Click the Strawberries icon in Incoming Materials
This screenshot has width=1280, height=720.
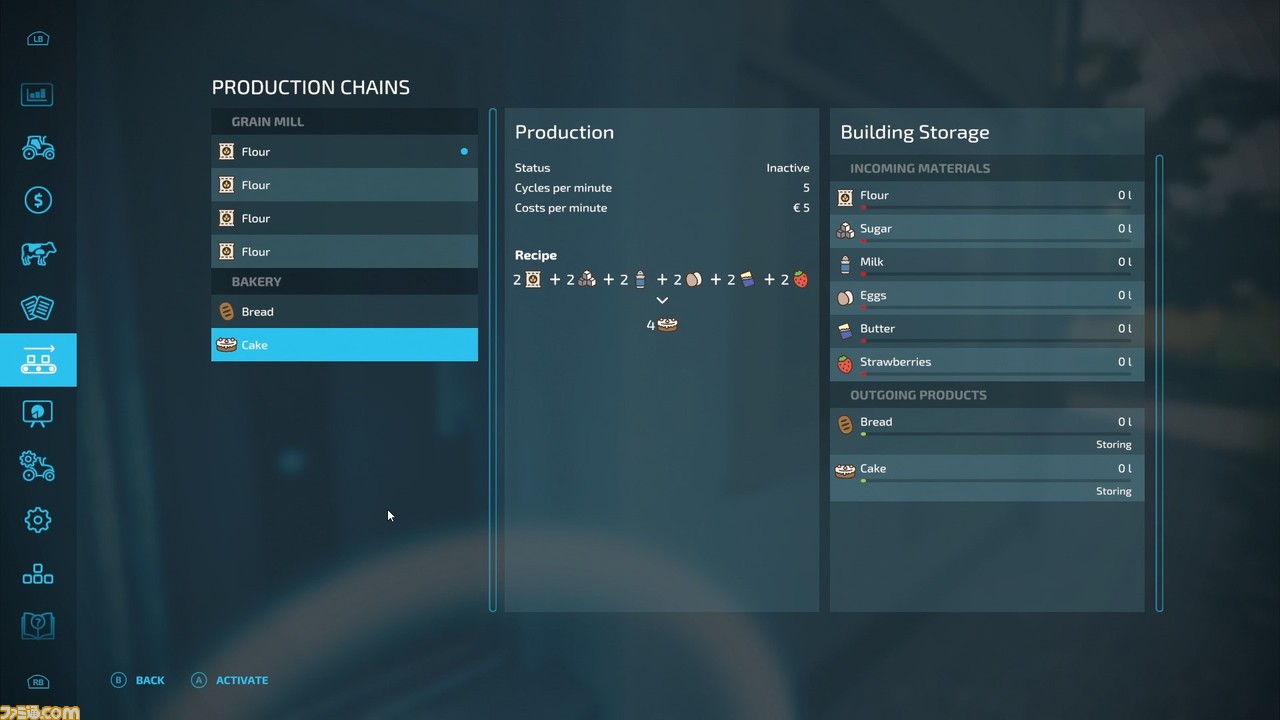tap(845, 363)
